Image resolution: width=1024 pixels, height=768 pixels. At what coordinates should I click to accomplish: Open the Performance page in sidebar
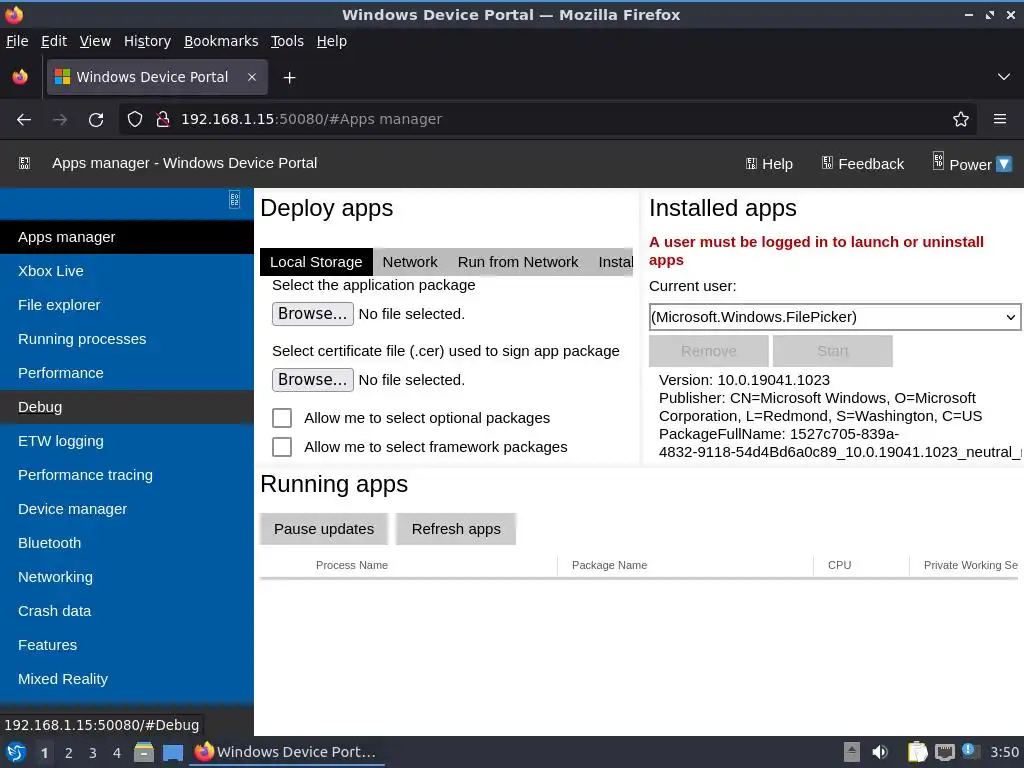pos(127,373)
